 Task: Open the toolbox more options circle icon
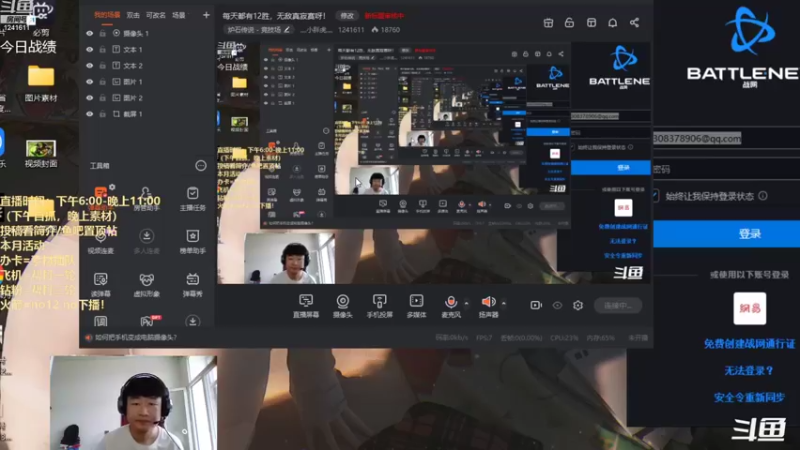(x=201, y=166)
